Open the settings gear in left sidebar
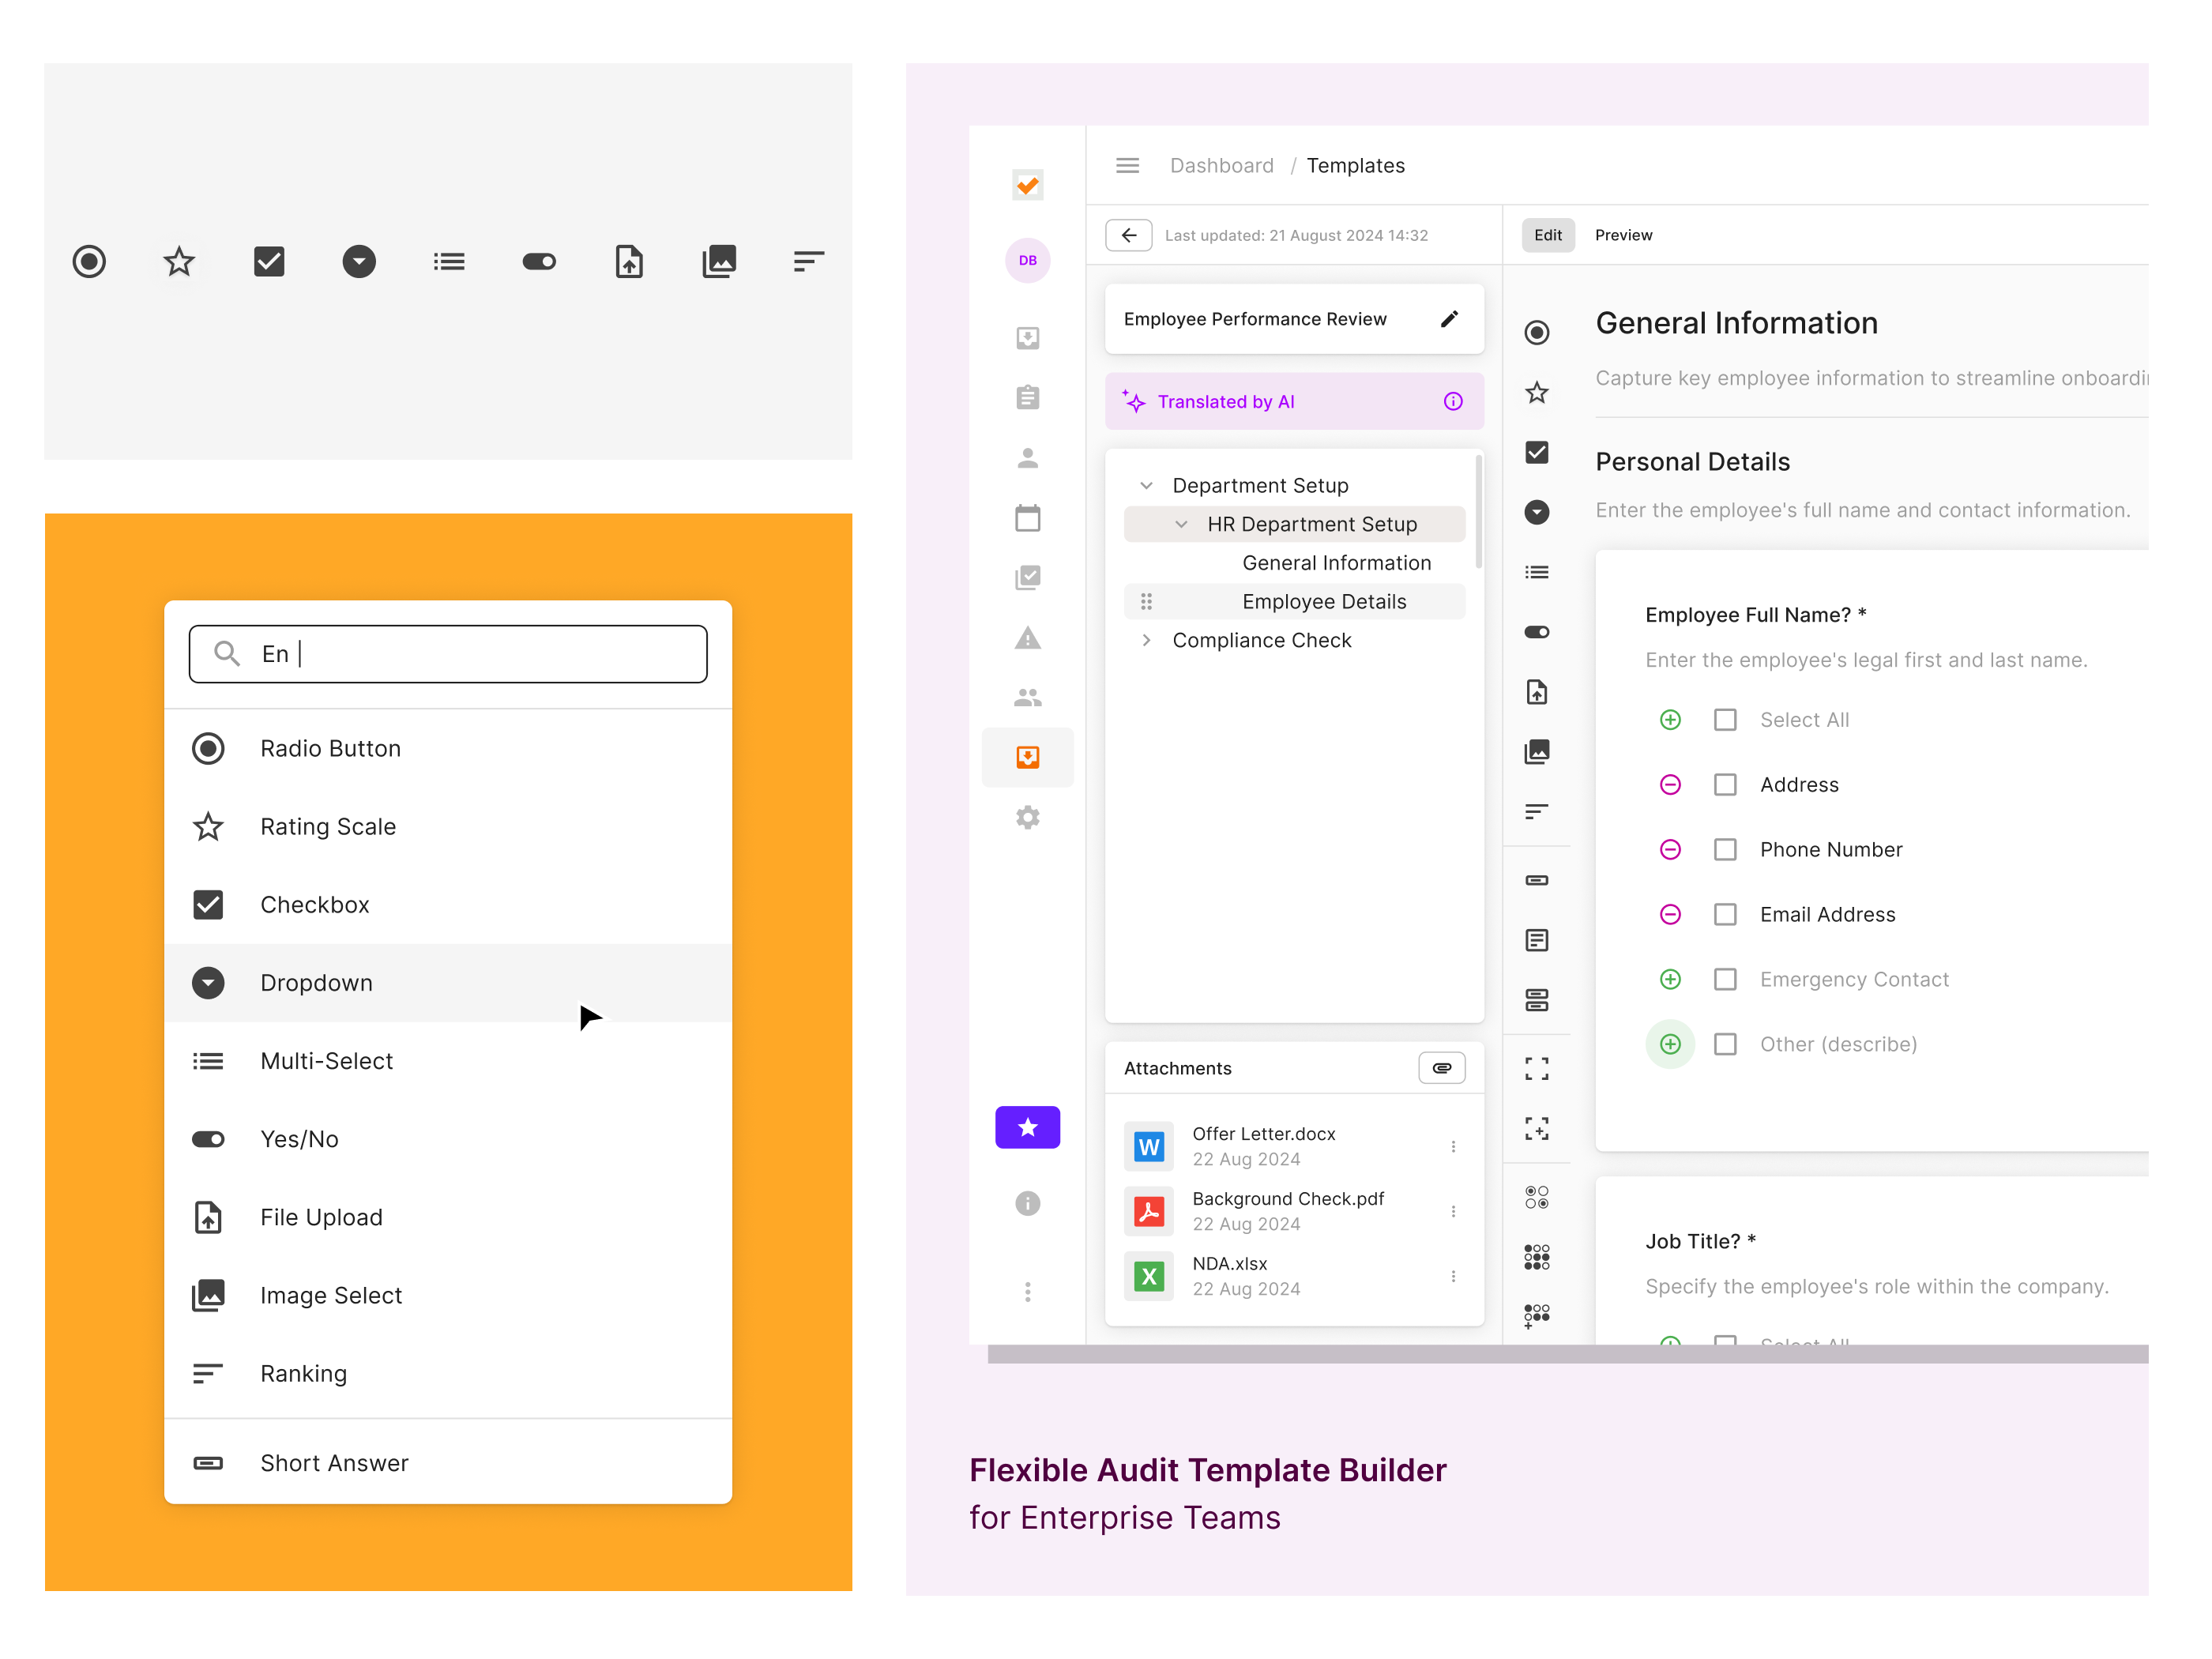 tap(1027, 817)
